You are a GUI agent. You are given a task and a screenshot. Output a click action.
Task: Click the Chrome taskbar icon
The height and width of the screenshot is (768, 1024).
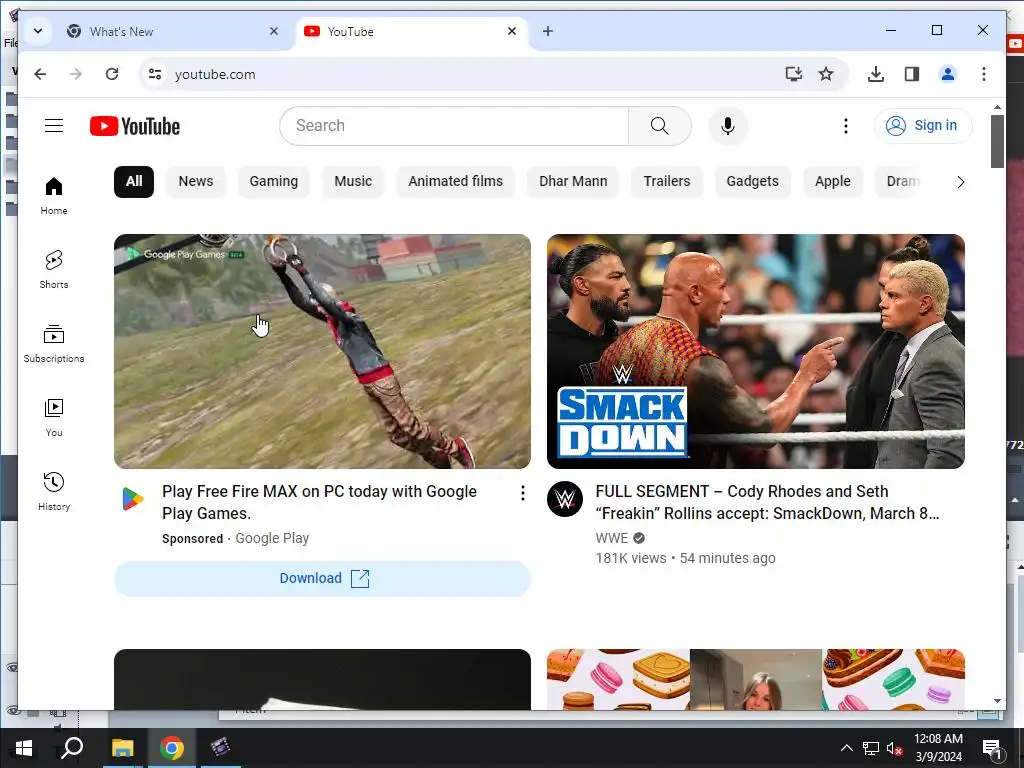(171, 748)
